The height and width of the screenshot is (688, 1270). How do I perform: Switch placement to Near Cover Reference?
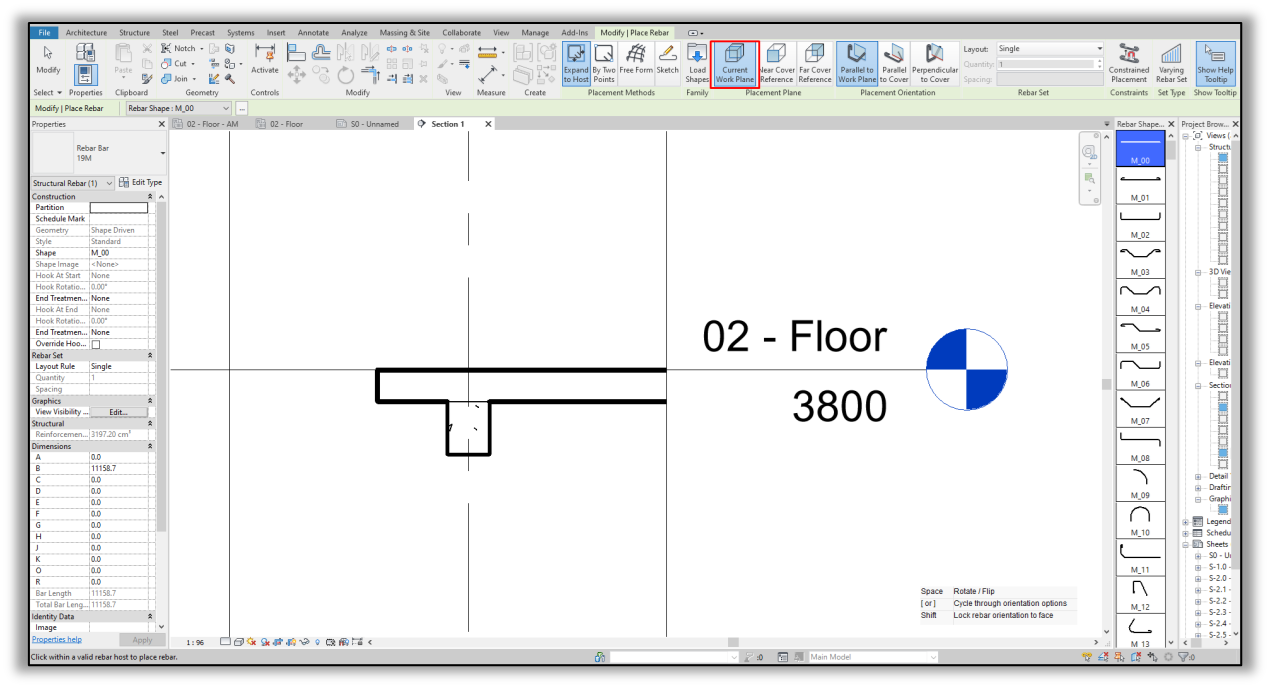point(777,63)
